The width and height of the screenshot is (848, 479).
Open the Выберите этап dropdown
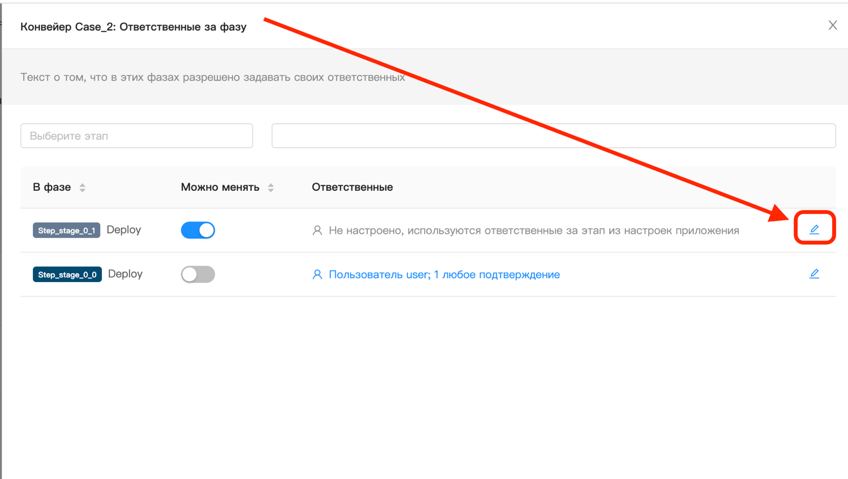[137, 136]
